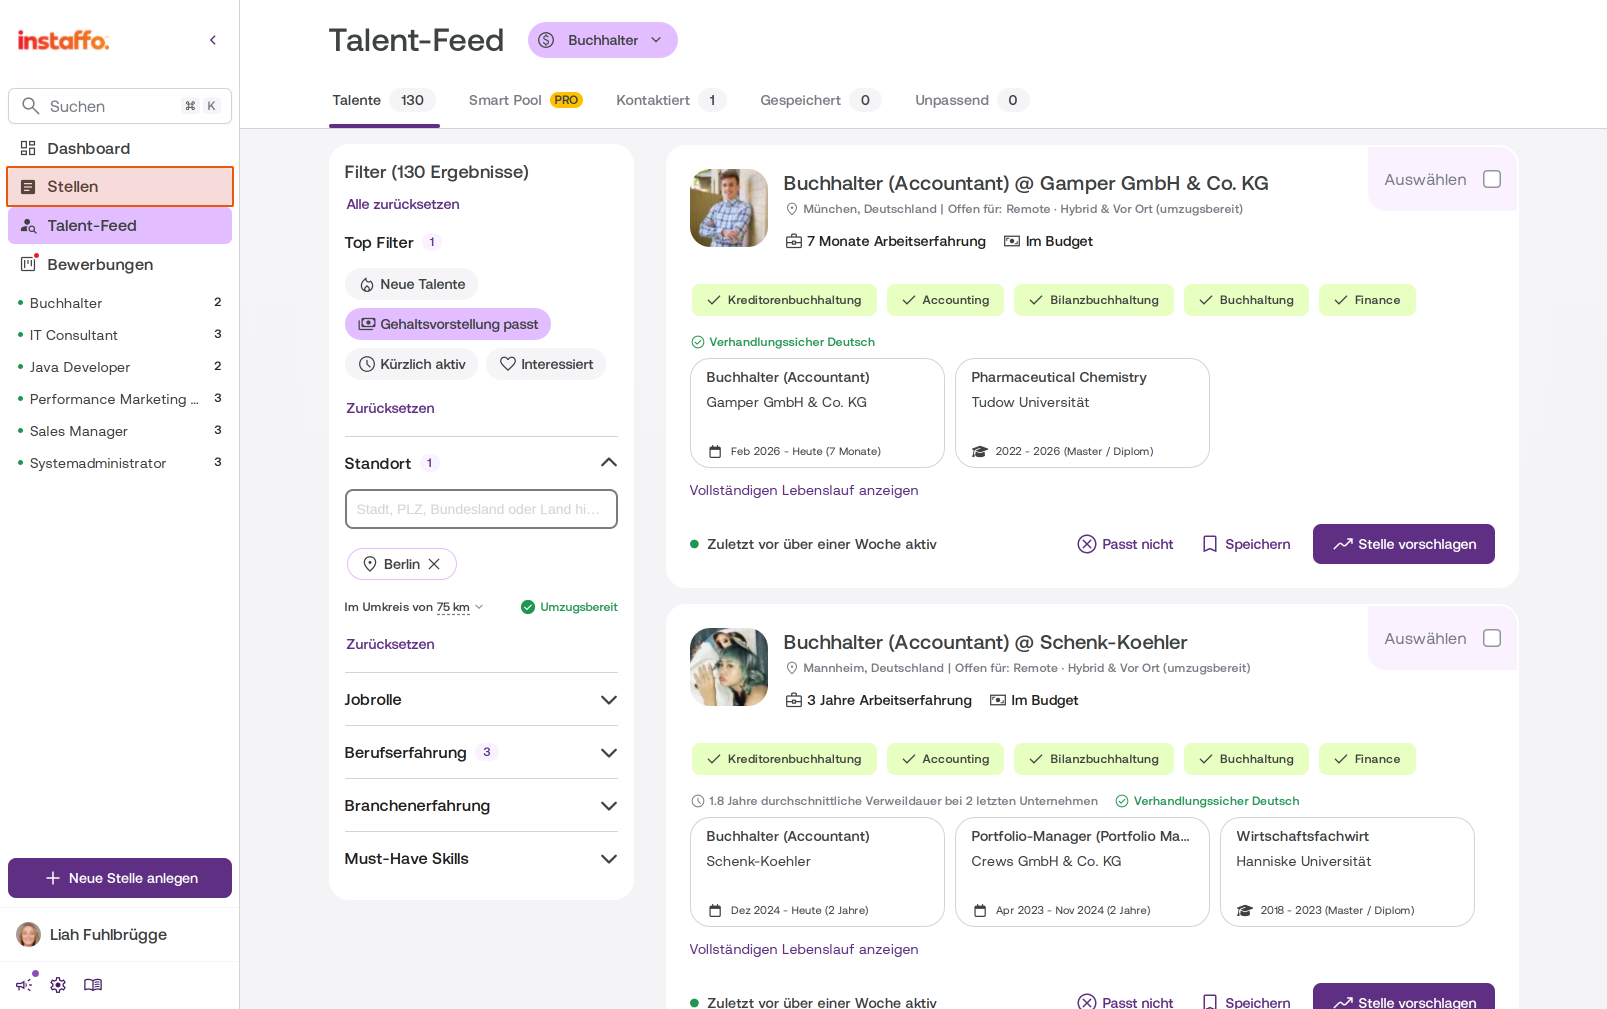
Task: Switch to the Kontaktiert tab
Action: (670, 100)
